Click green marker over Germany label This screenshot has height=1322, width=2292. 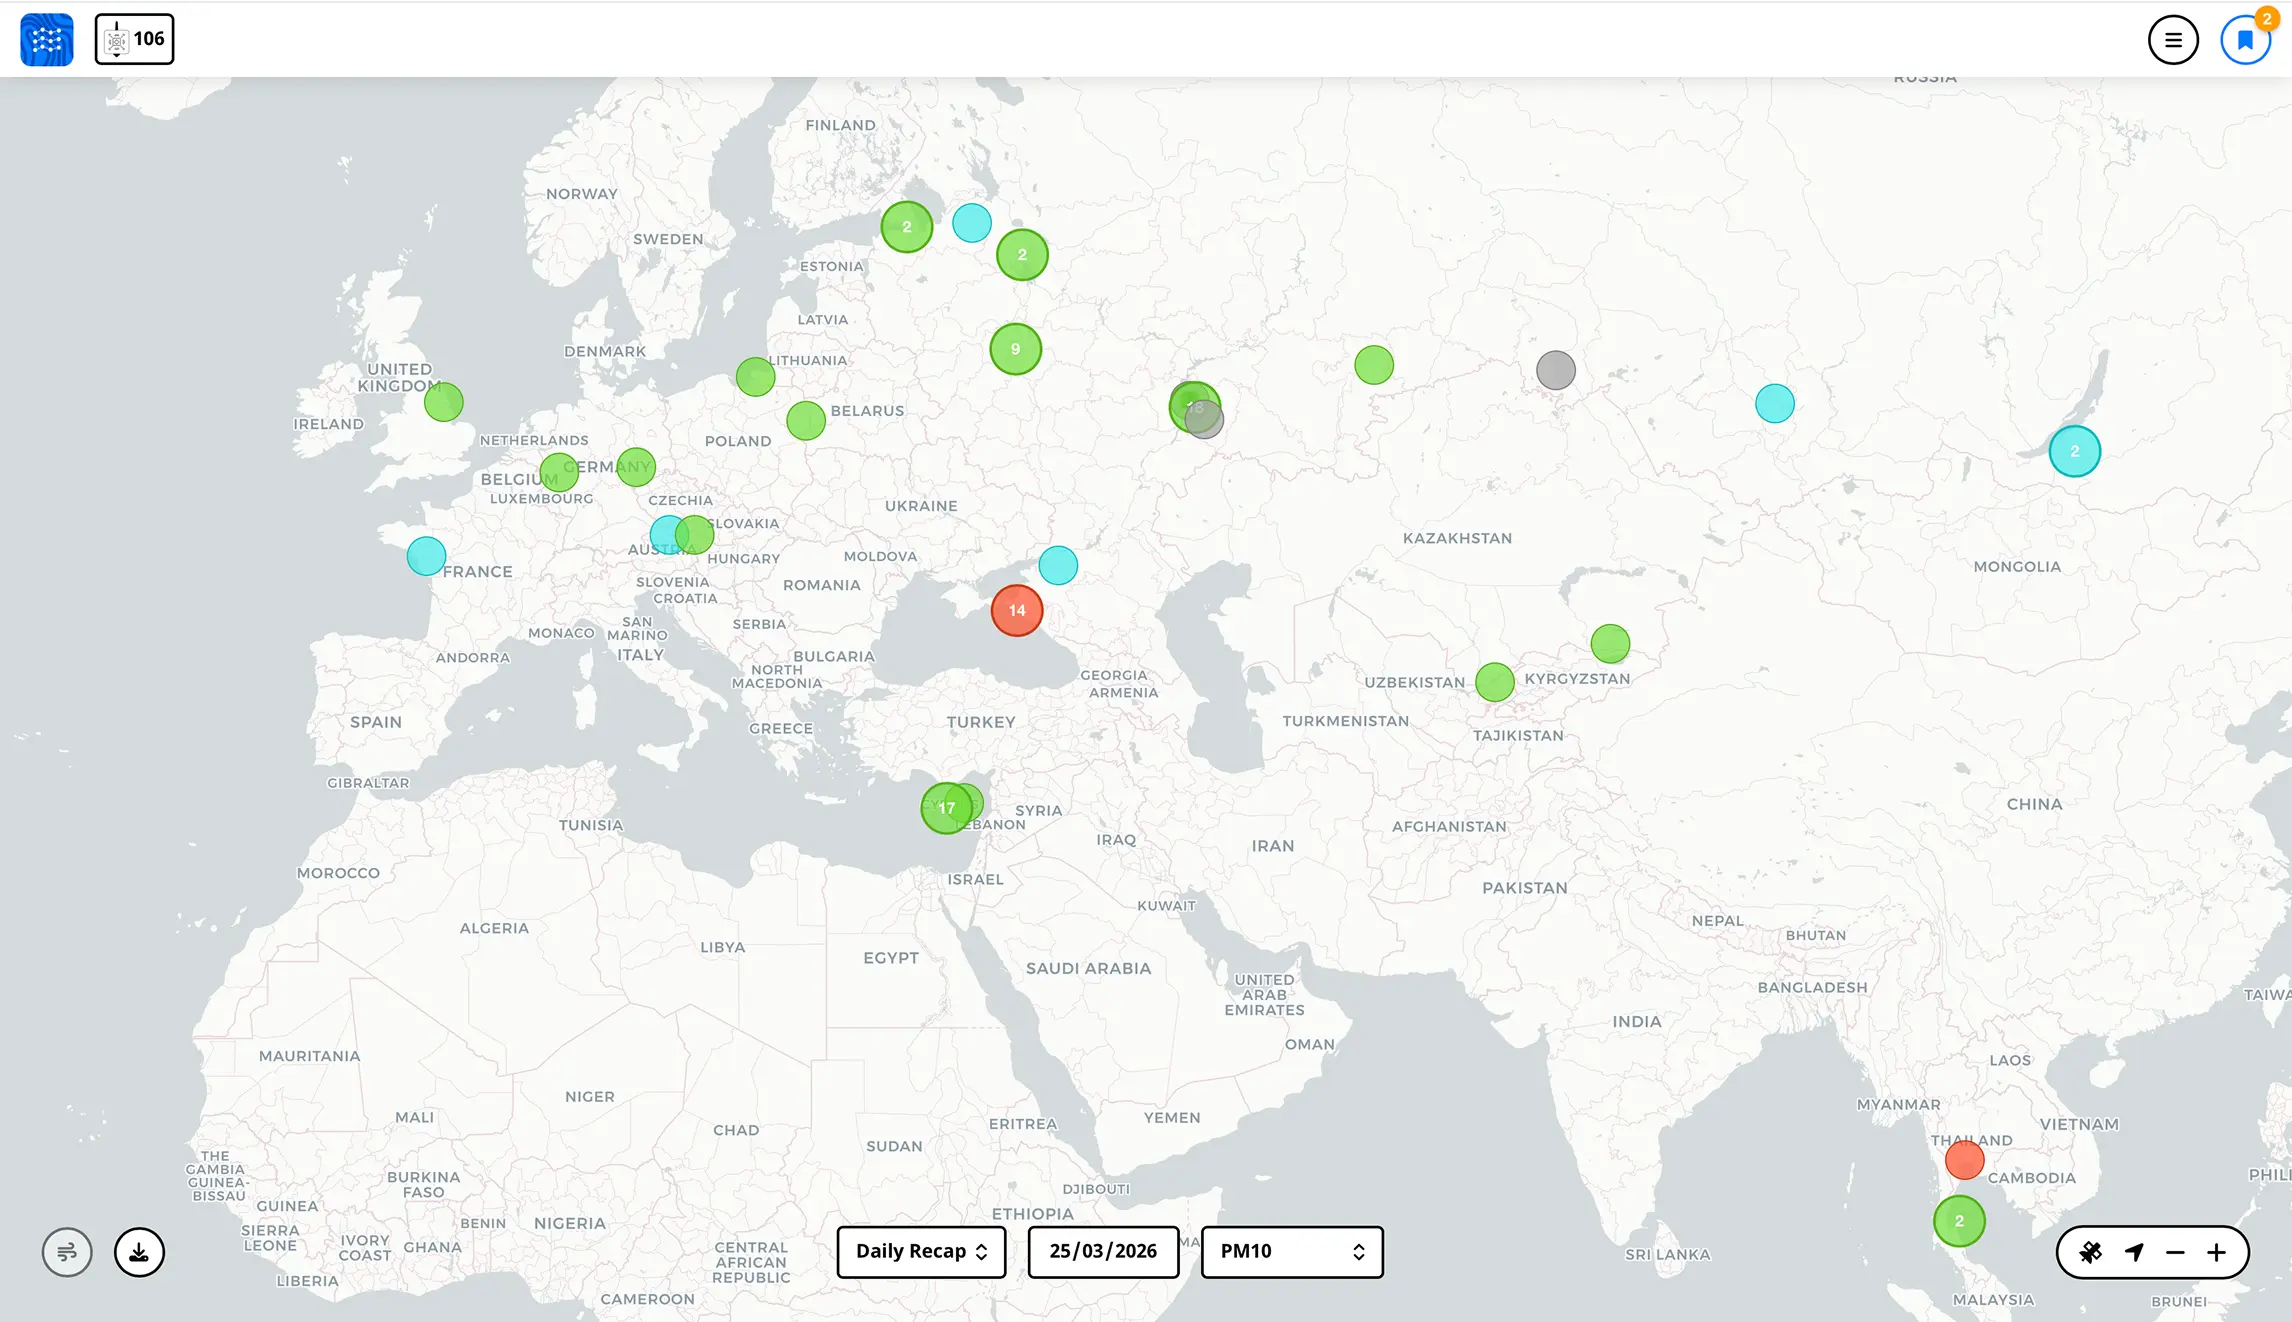click(635, 467)
